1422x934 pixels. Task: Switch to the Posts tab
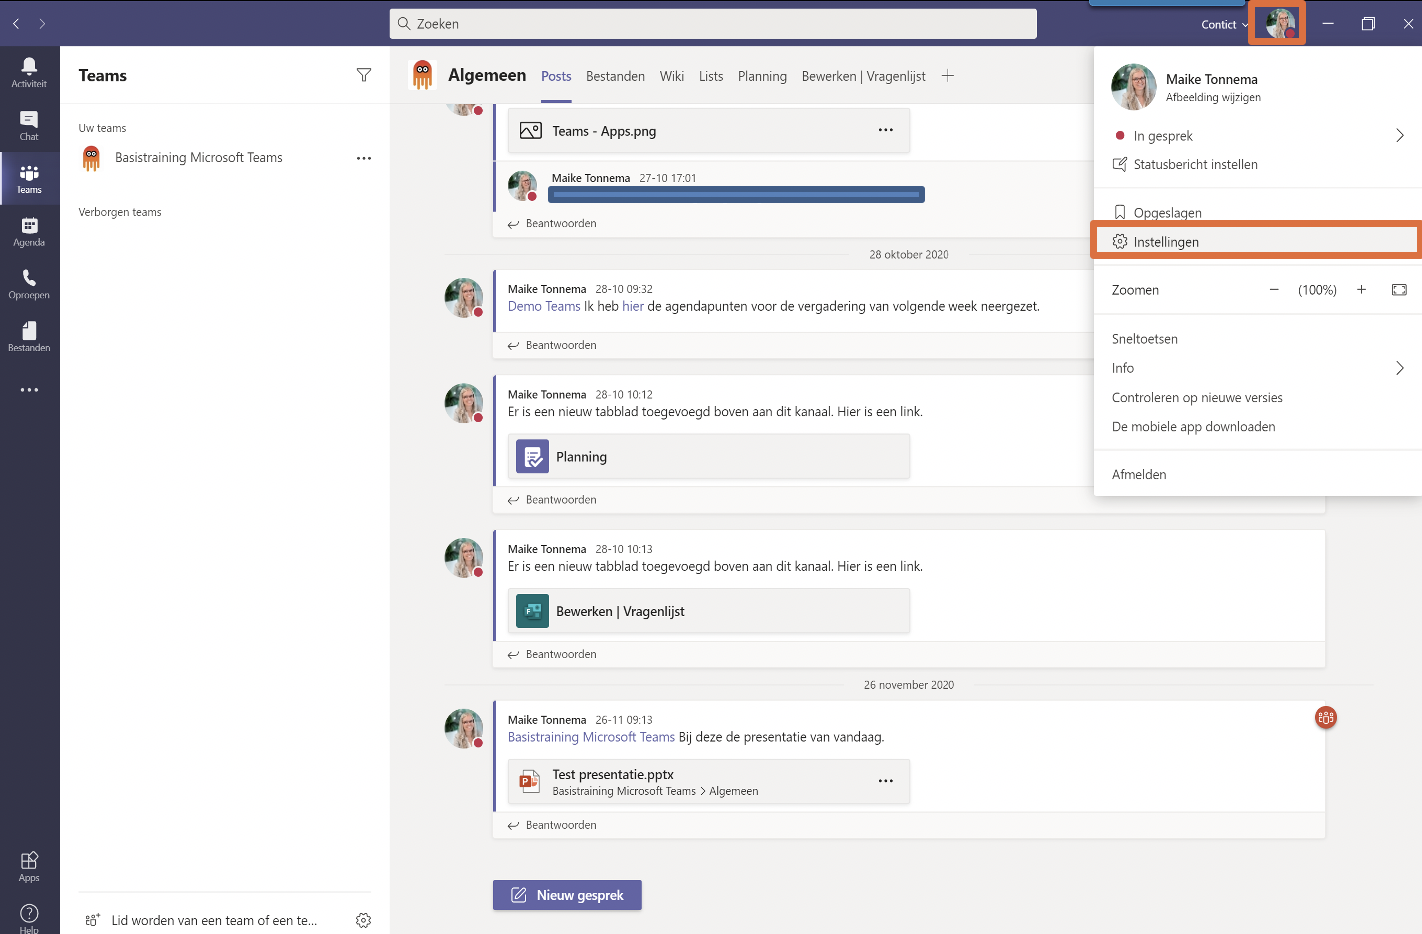pyautogui.click(x=556, y=76)
